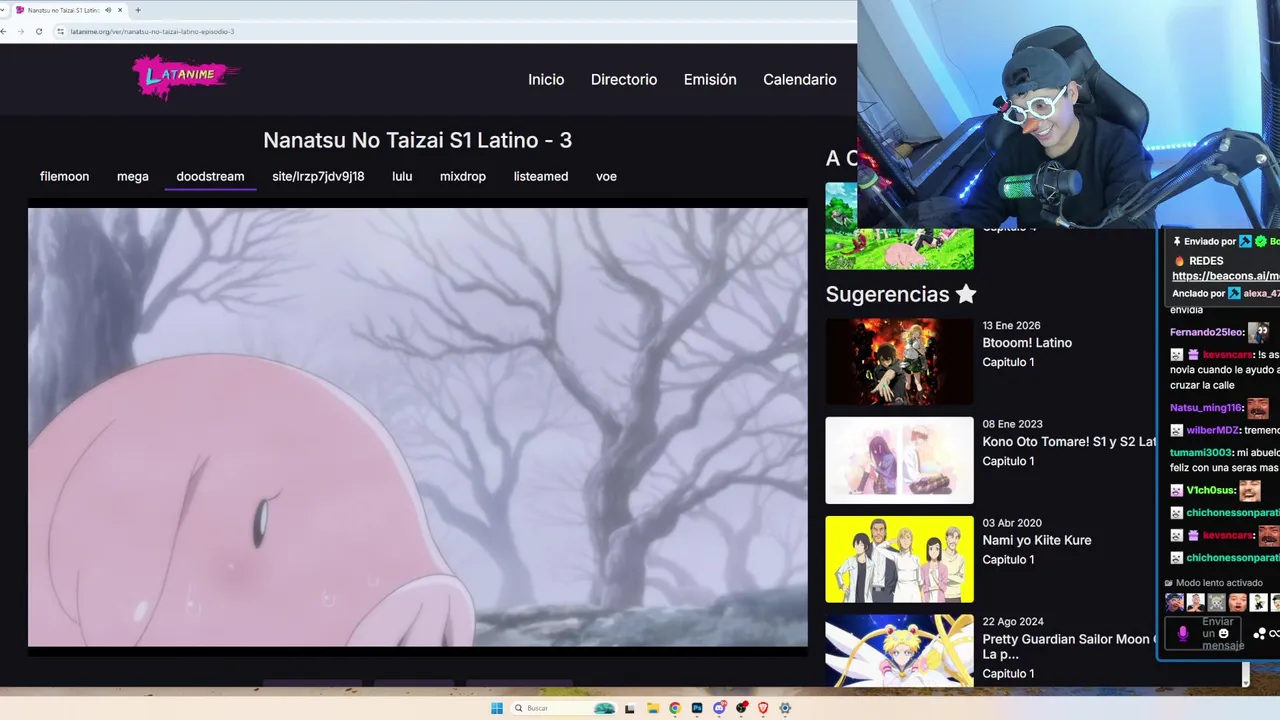Screen dimensions: 1280x720
Task: Open Brave browser from taskbar
Action: pos(763,708)
